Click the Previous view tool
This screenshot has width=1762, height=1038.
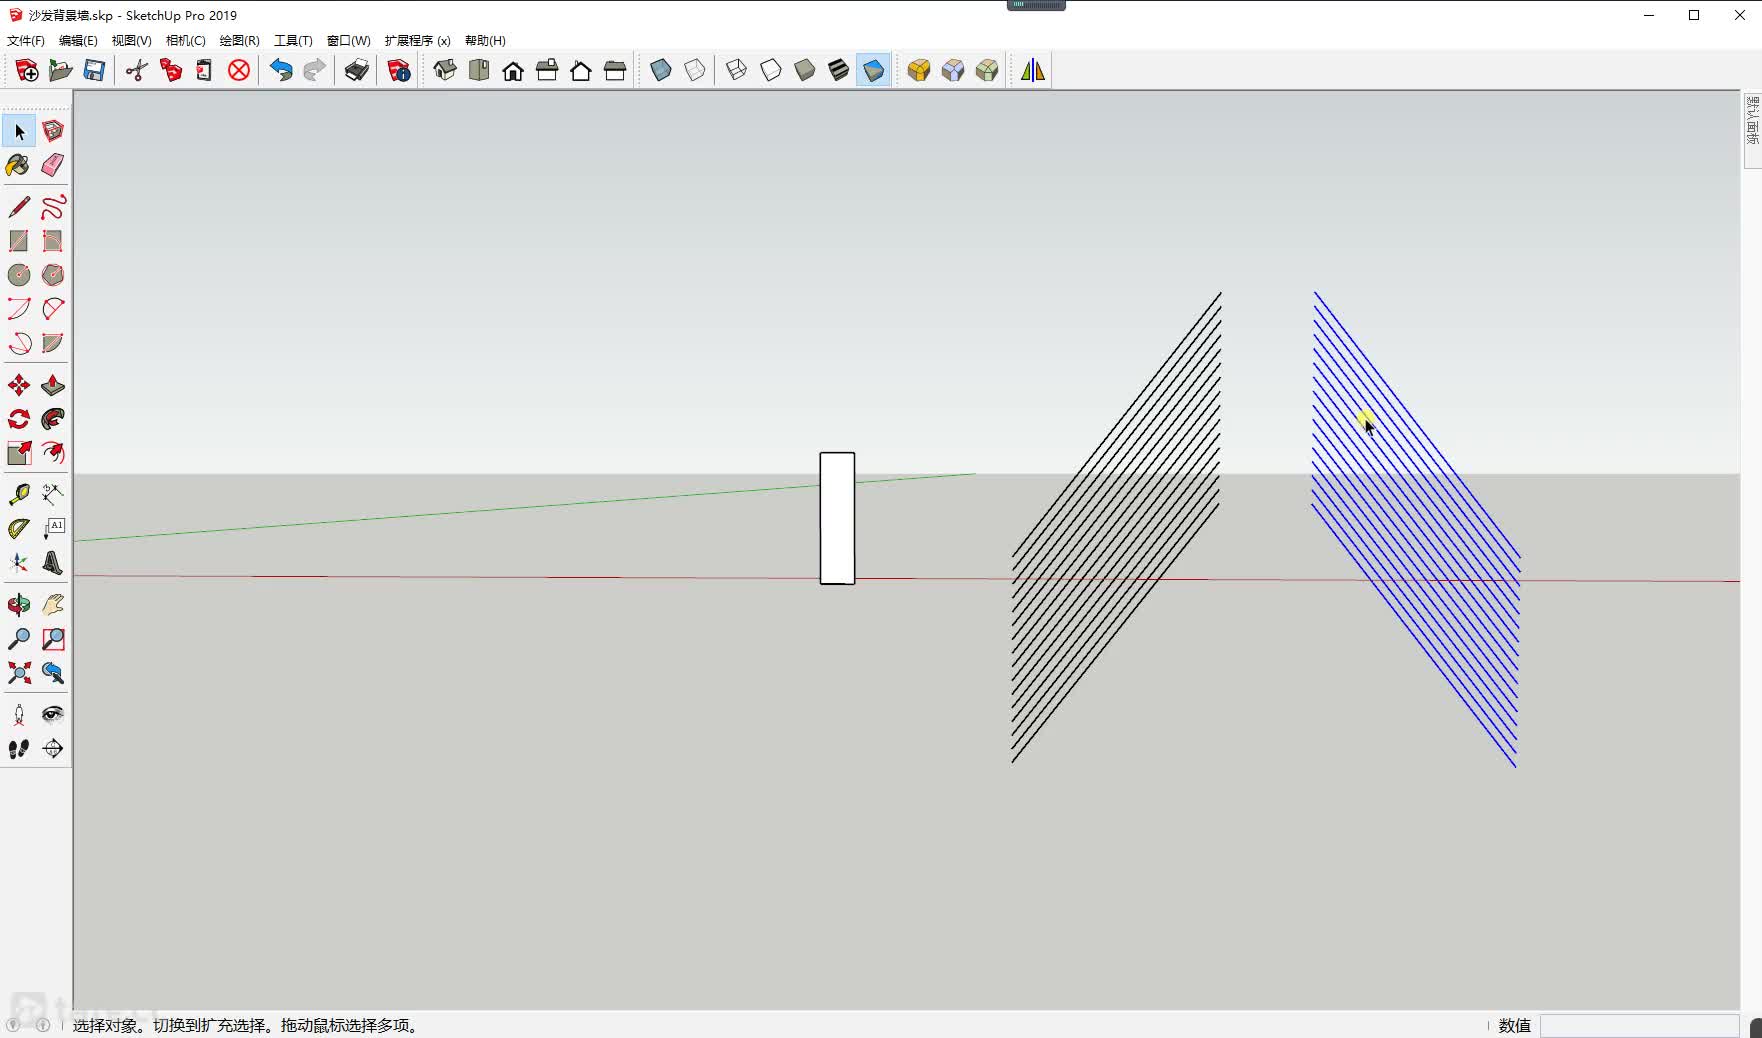pyautogui.click(x=53, y=673)
